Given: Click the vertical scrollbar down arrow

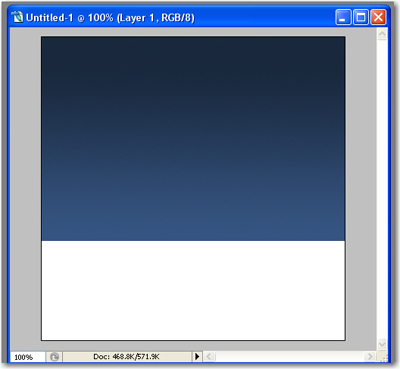Looking at the screenshot, I should pyautogui.click(x=382, y=344).
